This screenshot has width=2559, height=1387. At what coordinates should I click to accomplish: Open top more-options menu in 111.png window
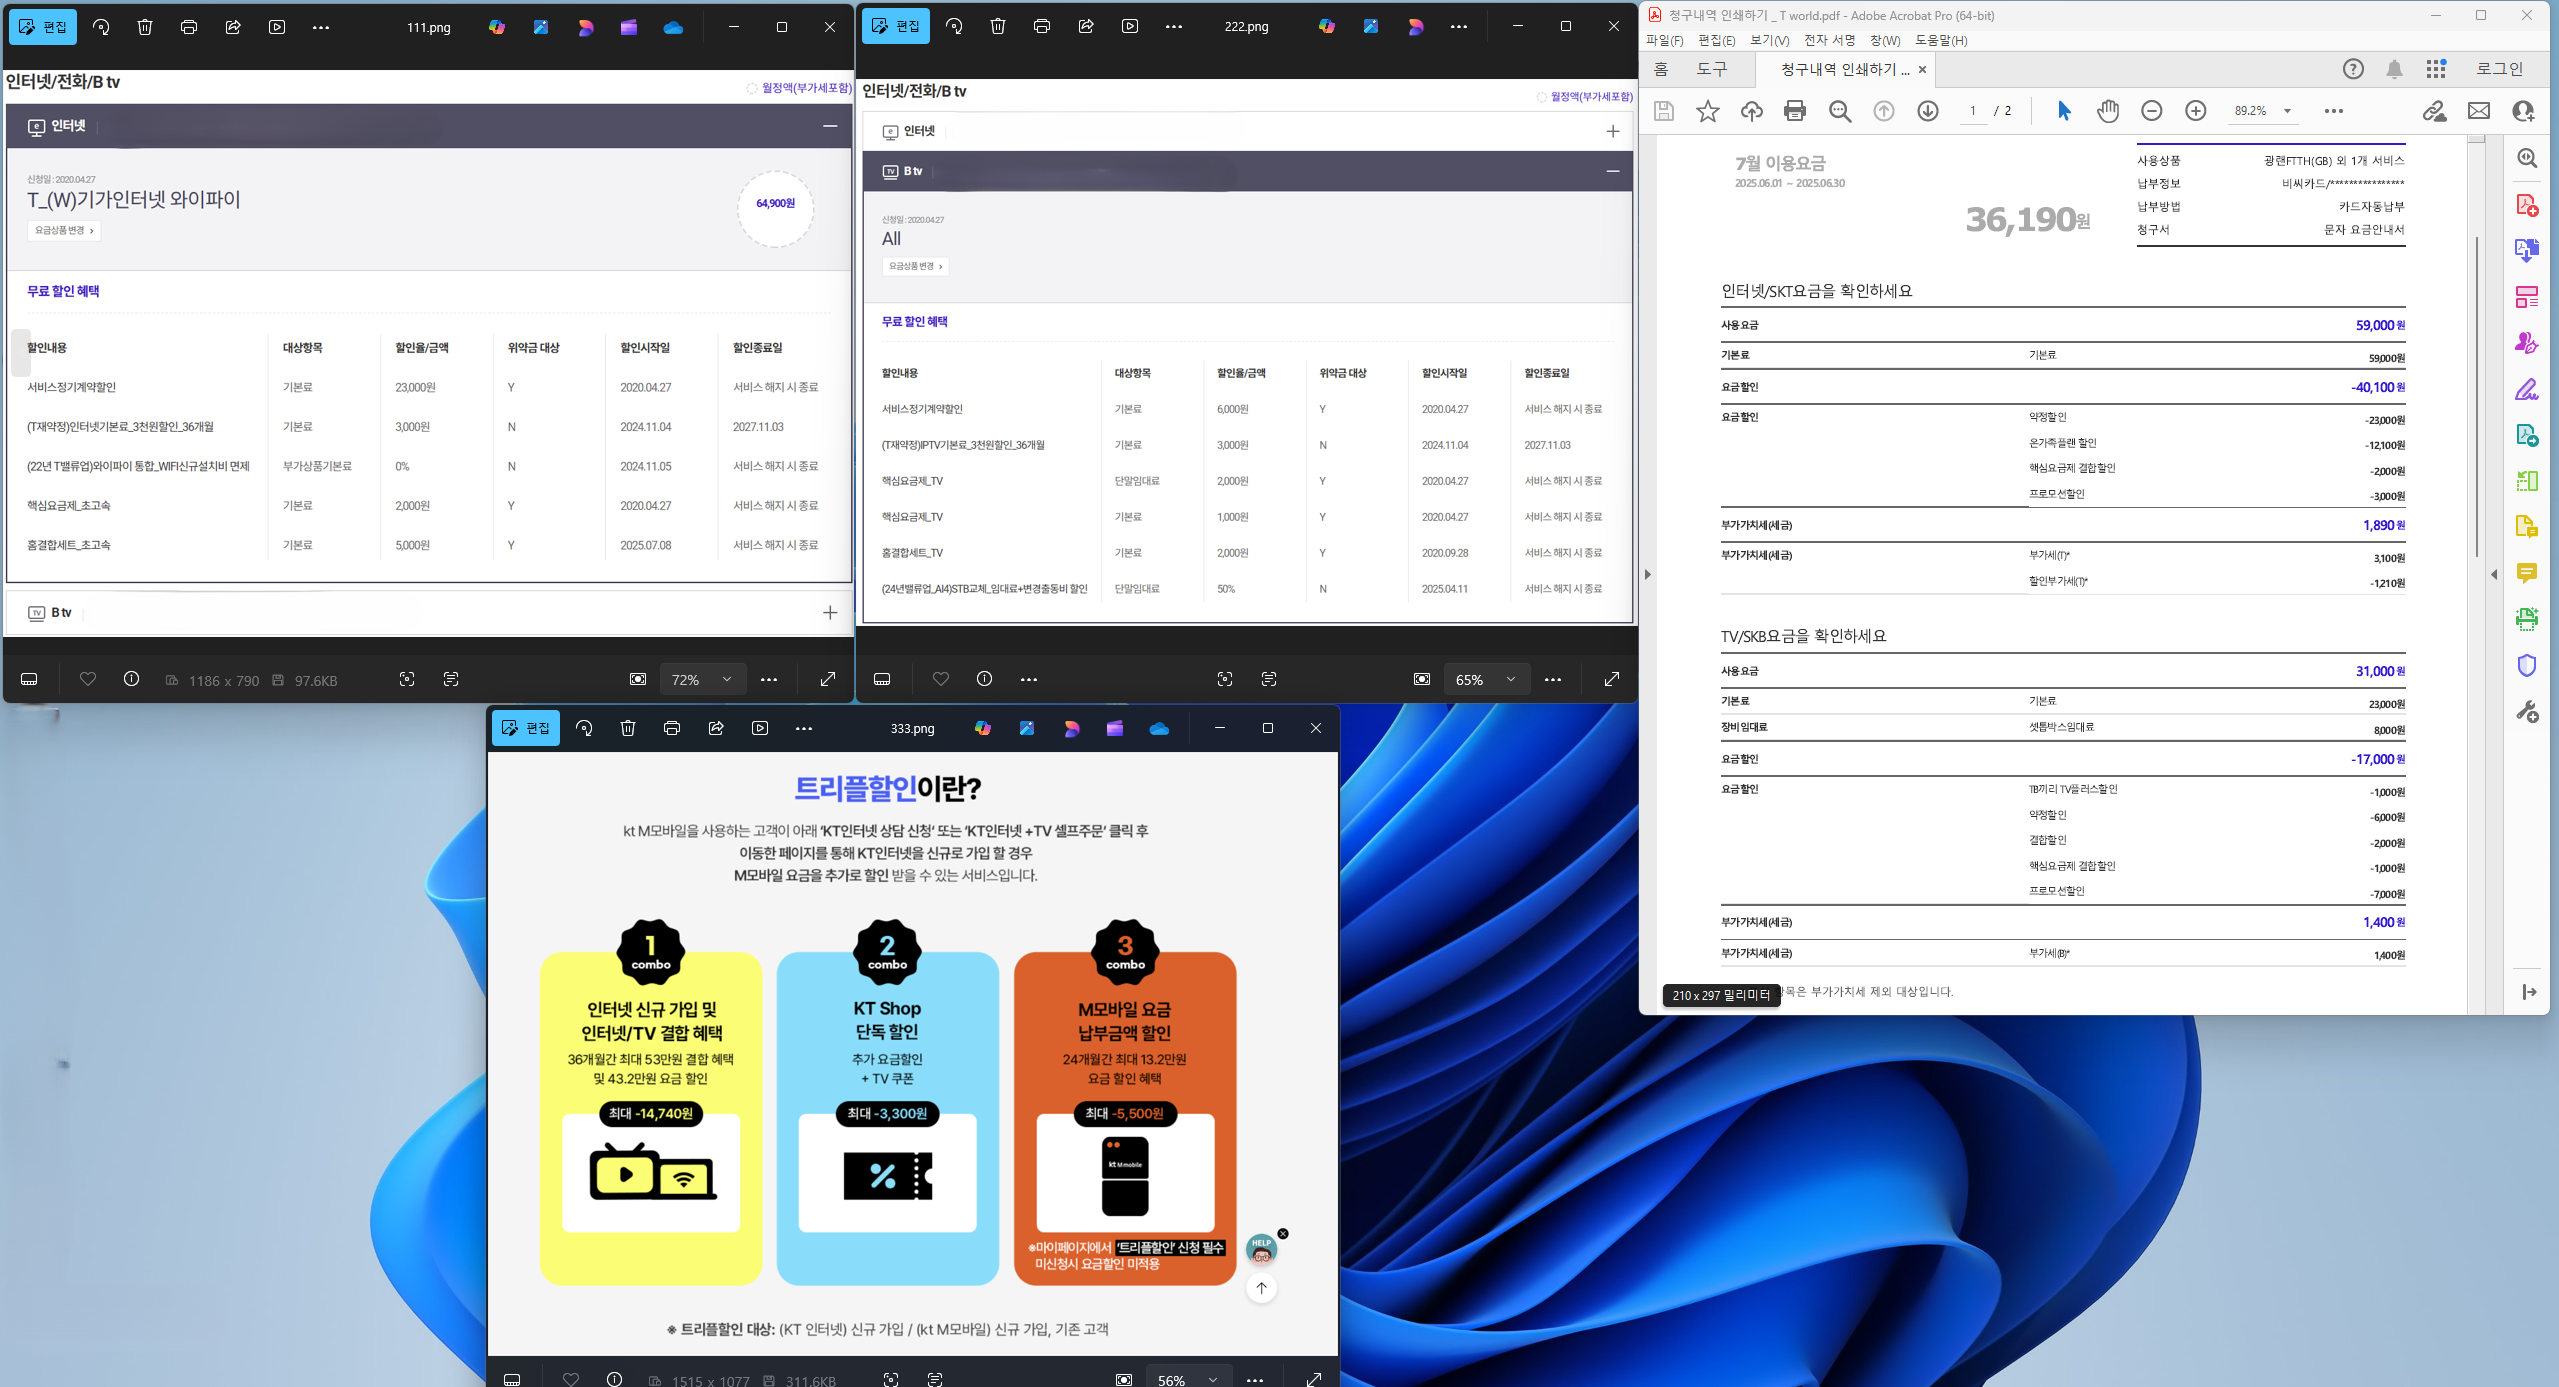tap(321, 27)
